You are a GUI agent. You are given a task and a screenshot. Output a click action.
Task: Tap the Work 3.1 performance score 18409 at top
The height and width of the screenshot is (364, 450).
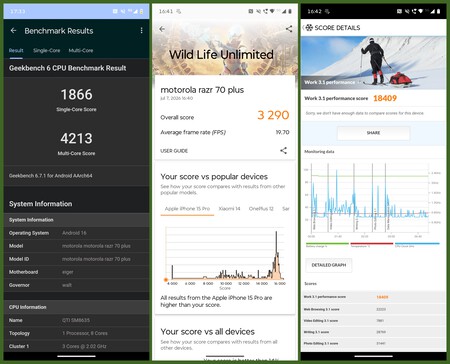click(385, 98)
